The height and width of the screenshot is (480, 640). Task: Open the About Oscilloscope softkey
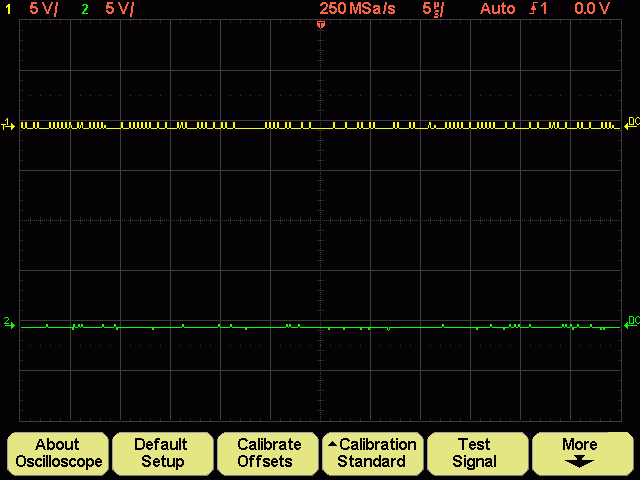(x=58, y=453)
